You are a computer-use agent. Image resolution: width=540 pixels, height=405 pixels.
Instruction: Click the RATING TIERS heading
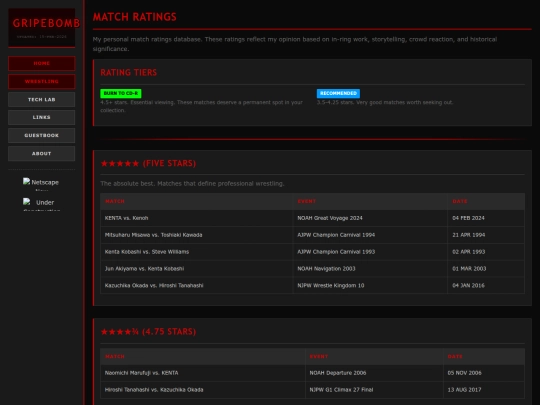(128, 73)
